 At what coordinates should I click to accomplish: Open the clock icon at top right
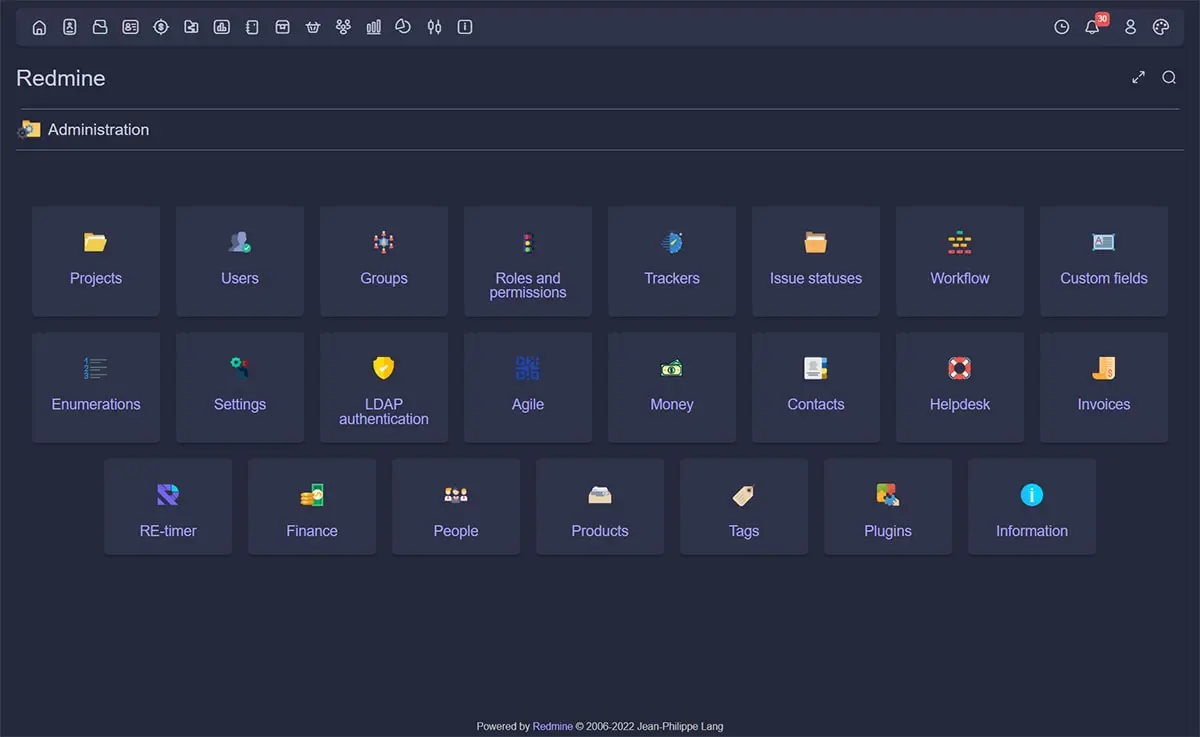tap(1062, 27)
